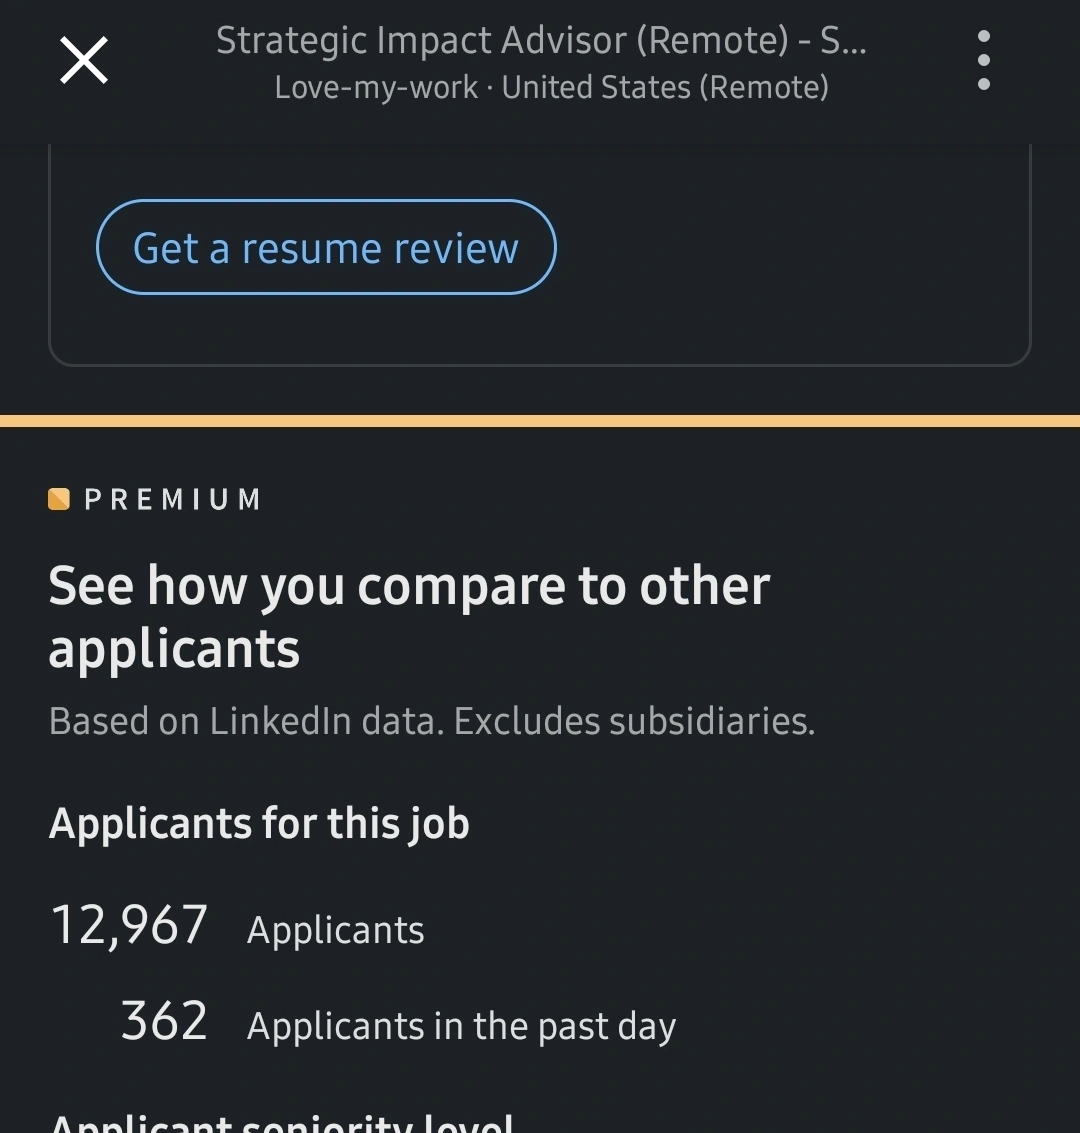Select the PREMIUM label text
The width and height of the screenshot is (1080, 1133).
pyautogui.click(x=173, y=499)
